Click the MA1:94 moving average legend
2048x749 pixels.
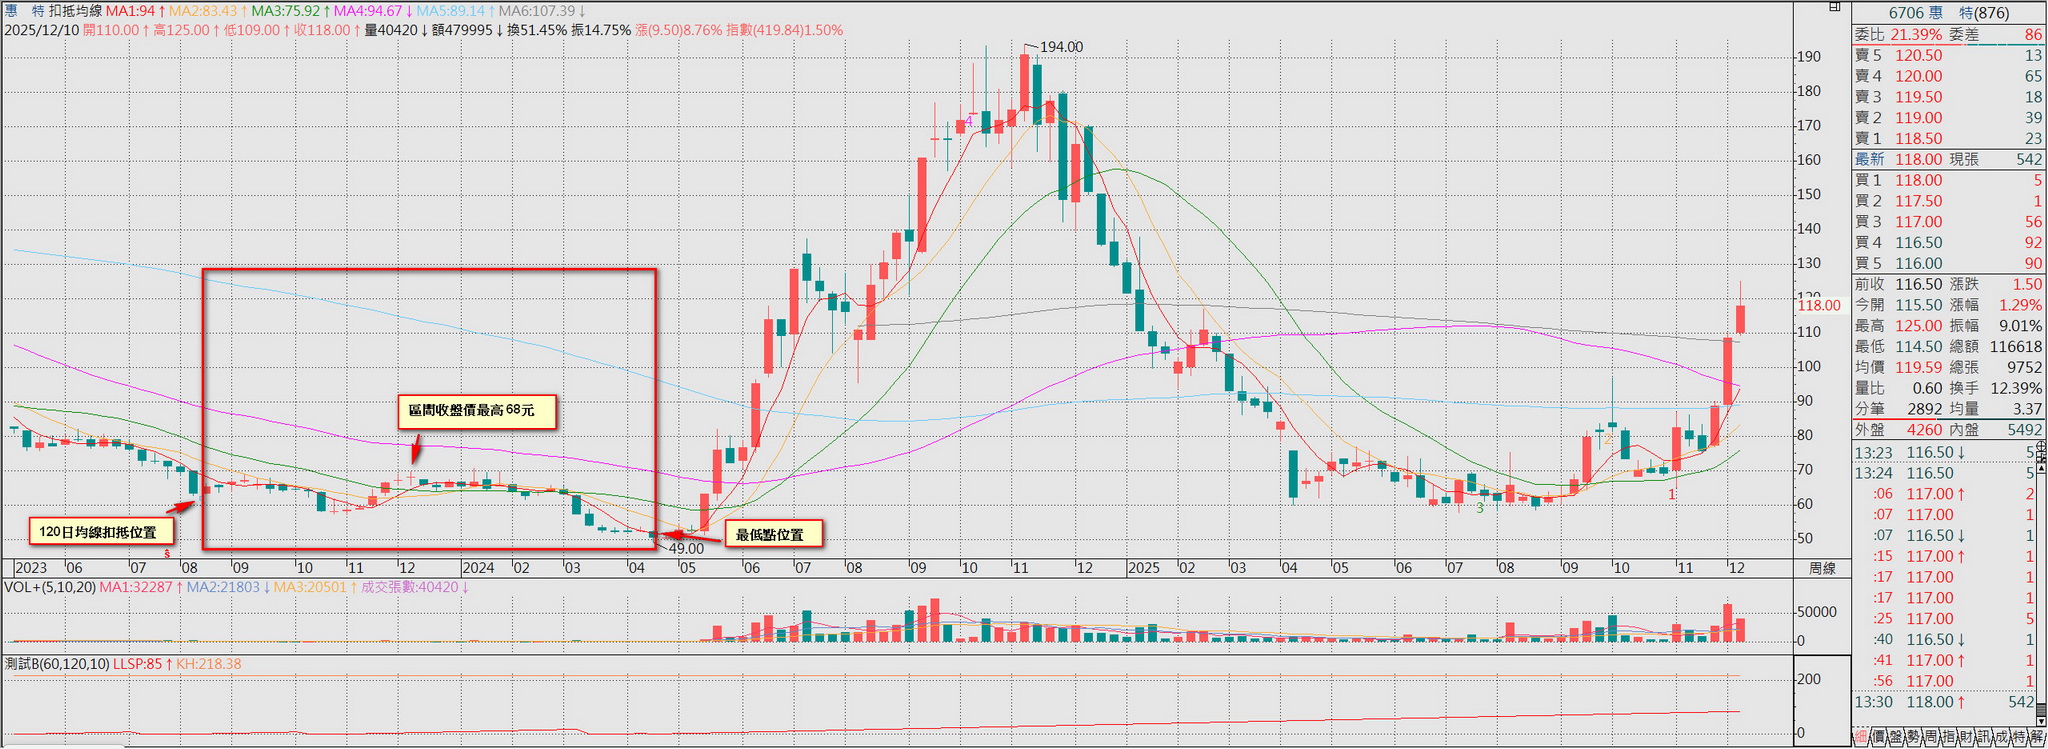130,11
